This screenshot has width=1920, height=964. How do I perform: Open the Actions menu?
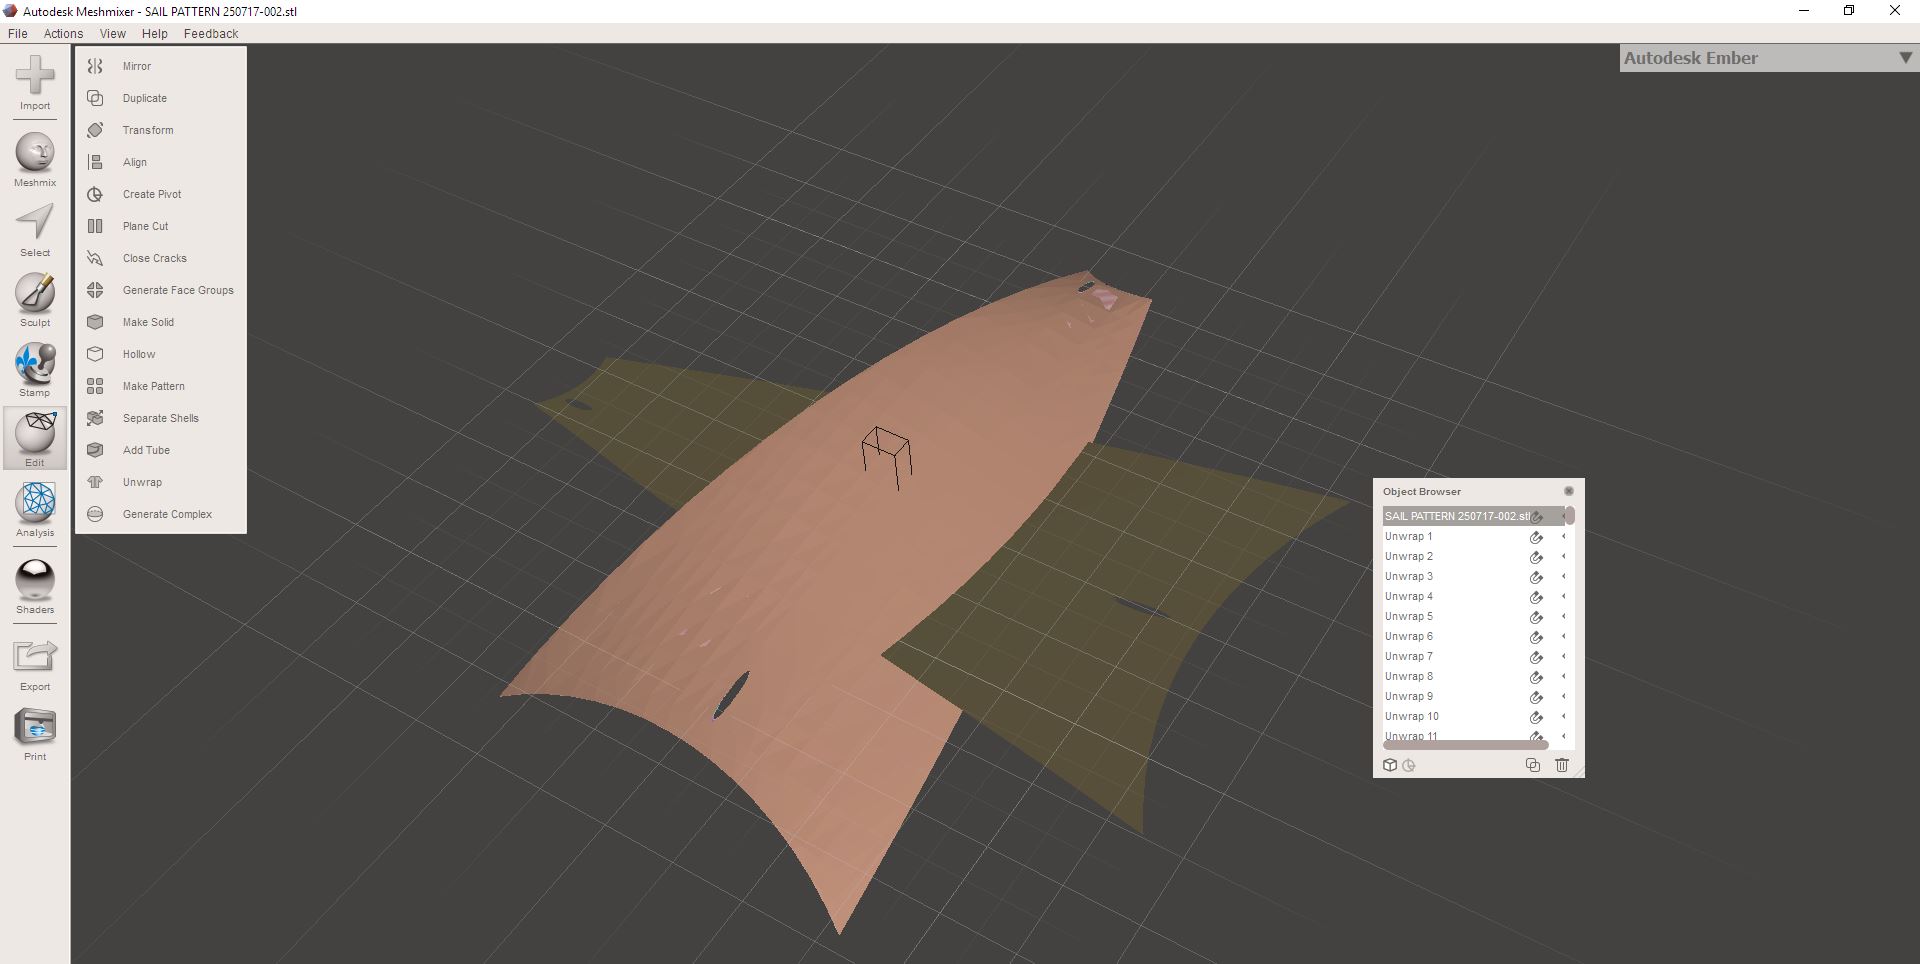[63, 33]
